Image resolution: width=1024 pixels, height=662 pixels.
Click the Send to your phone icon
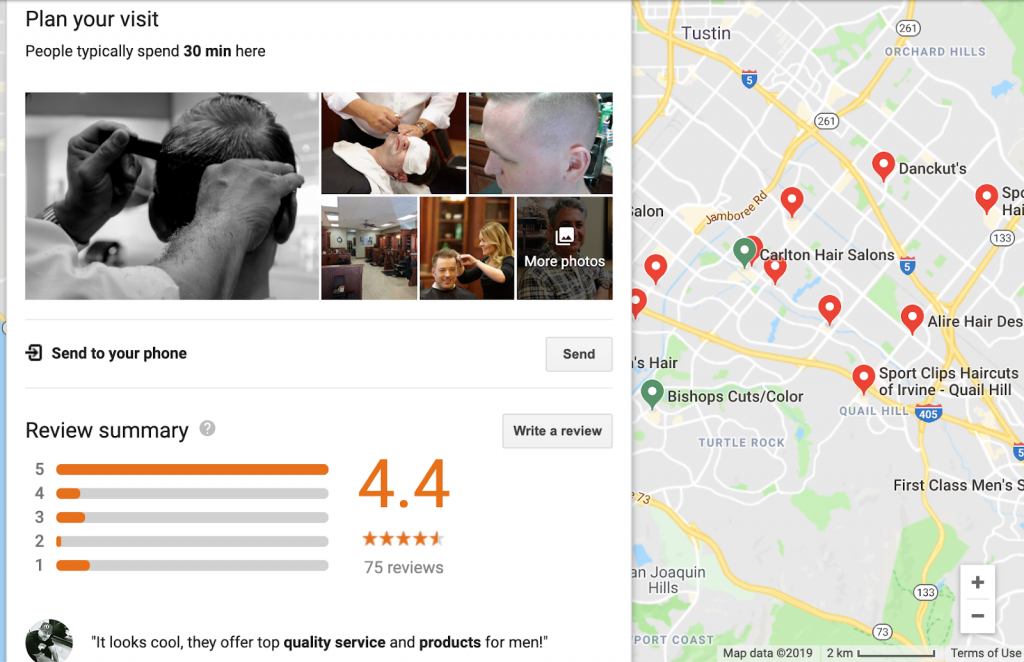click(x=34, y=353)
